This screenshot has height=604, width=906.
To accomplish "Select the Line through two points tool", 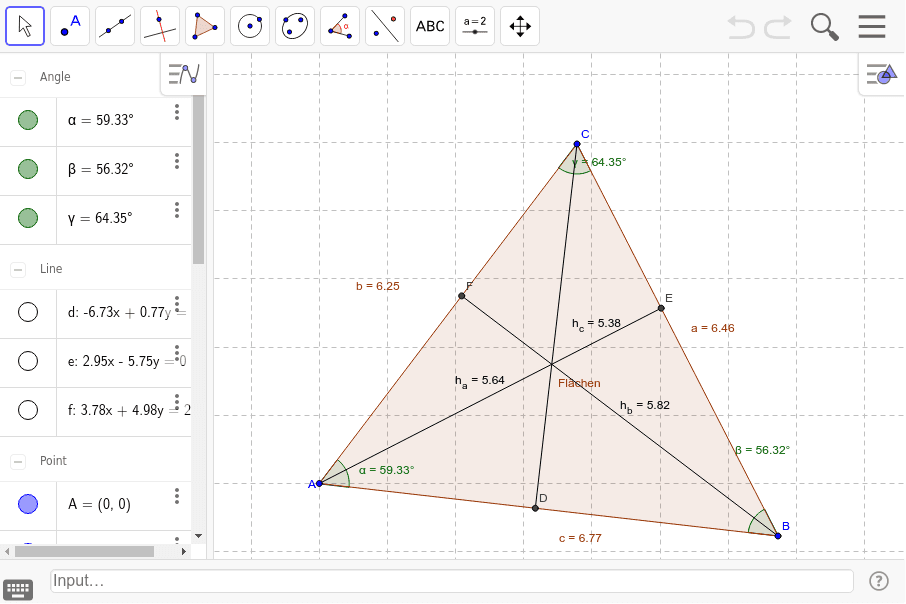I will [x=115, y=26].
